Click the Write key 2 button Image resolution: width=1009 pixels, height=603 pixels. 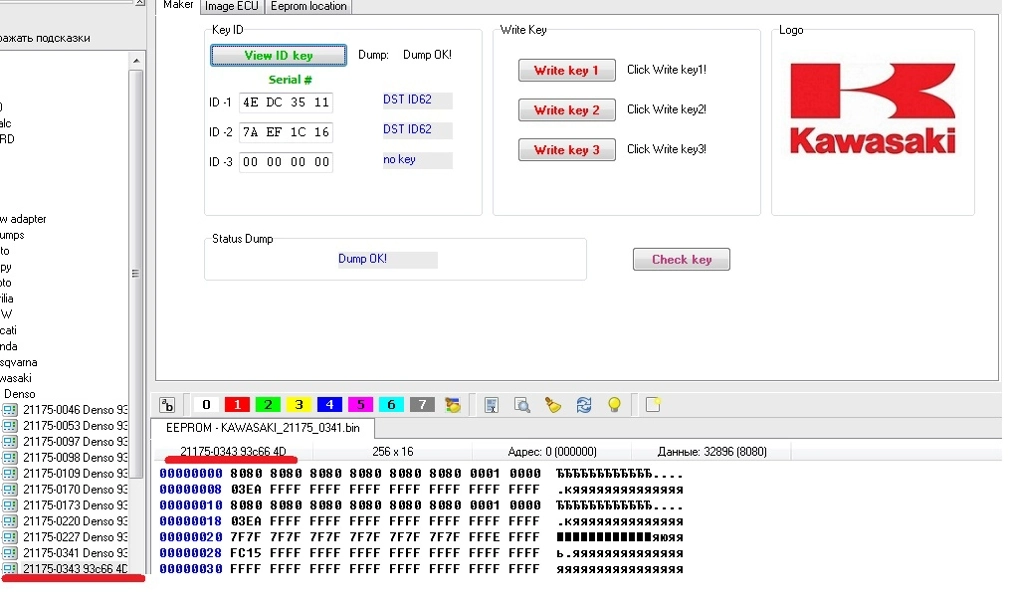(566, 110)
